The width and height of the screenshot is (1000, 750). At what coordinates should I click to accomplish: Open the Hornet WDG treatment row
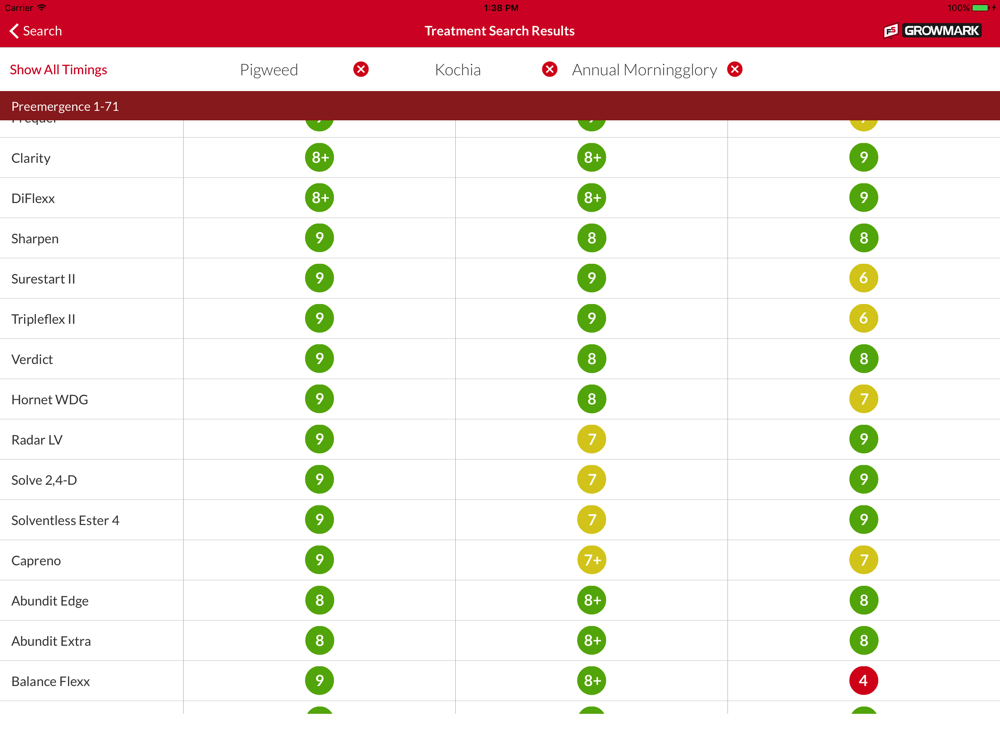(x=500, y=399)
